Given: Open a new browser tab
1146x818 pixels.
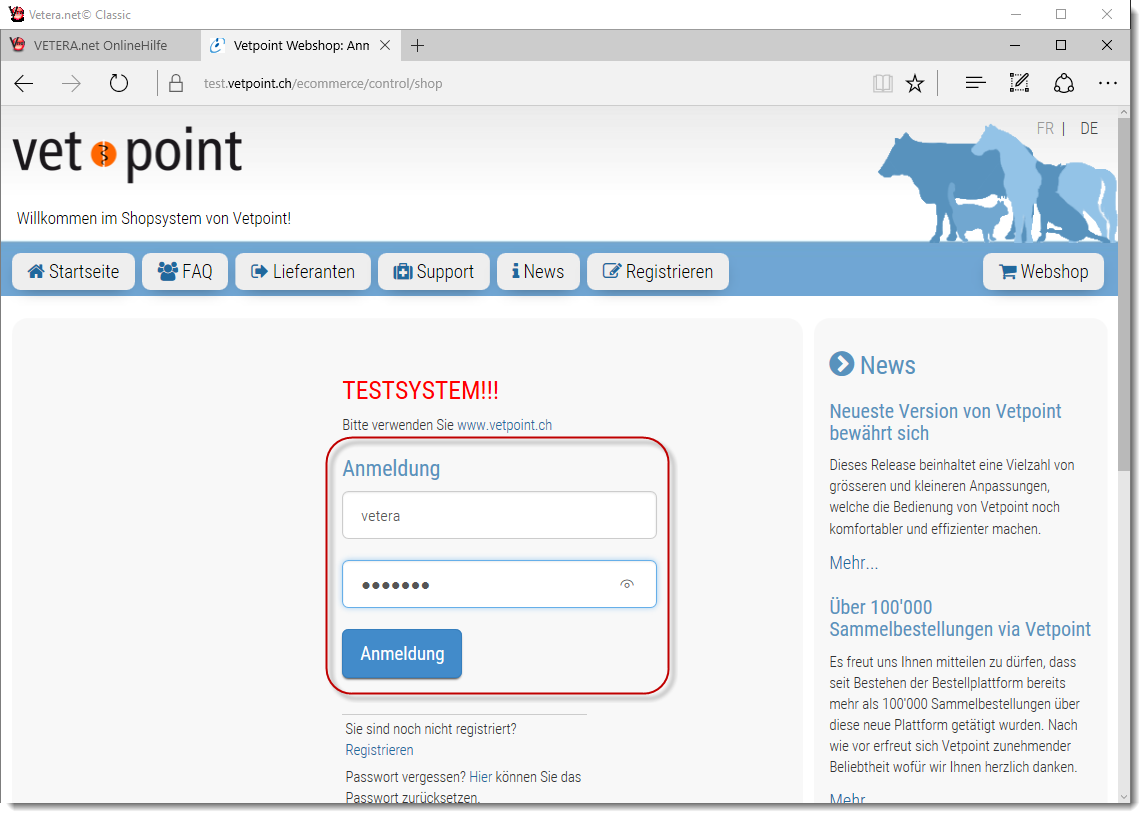Looking at the screenshot, I should click(x=418, y=46).
